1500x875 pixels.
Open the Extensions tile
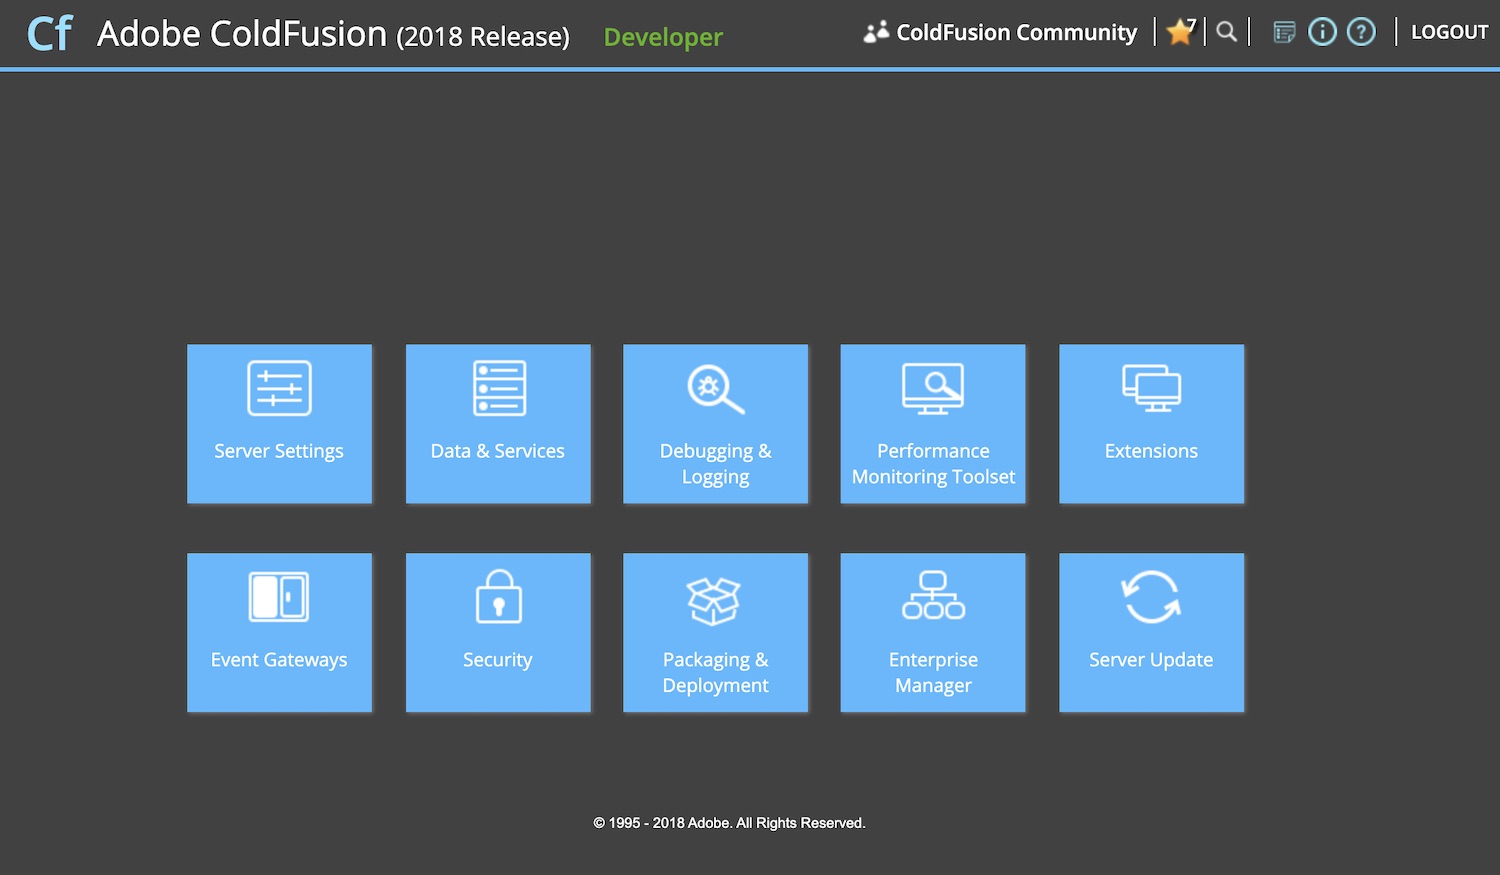[x=1151, y=424]
